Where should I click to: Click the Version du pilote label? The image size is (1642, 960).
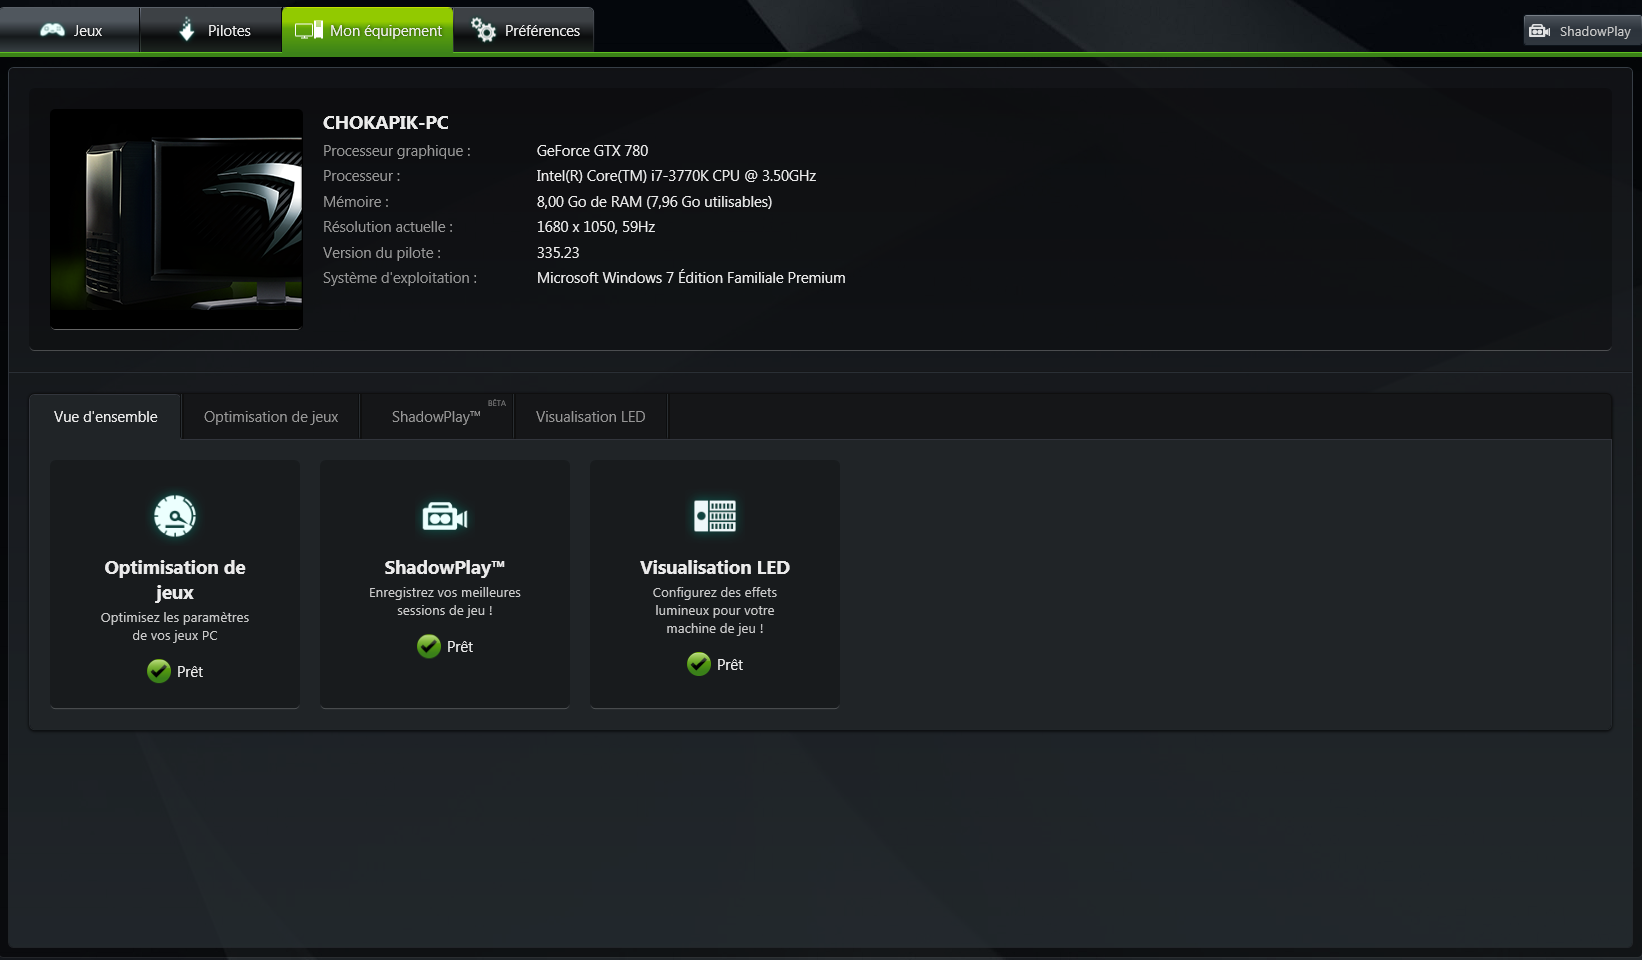(x=382, y=253)
